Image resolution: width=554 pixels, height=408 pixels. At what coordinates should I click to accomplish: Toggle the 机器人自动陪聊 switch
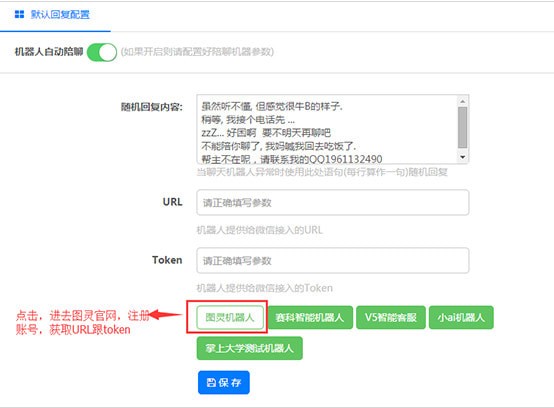point(102,52)
